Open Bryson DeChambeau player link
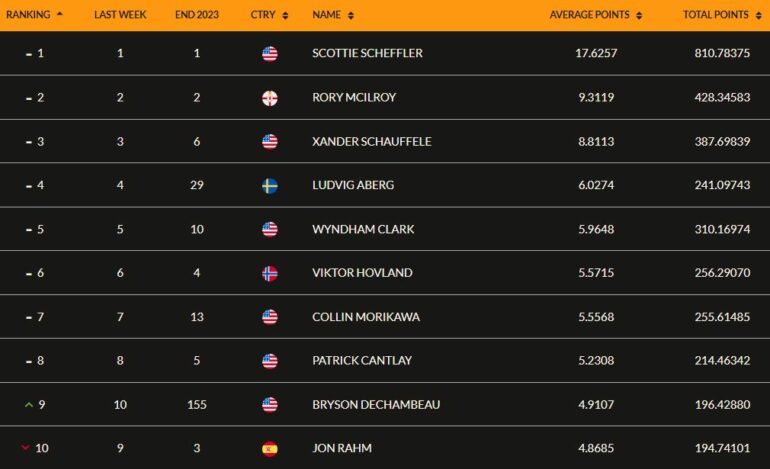The height and width of the screenshot is (469, 770). [x=376, y=405]
